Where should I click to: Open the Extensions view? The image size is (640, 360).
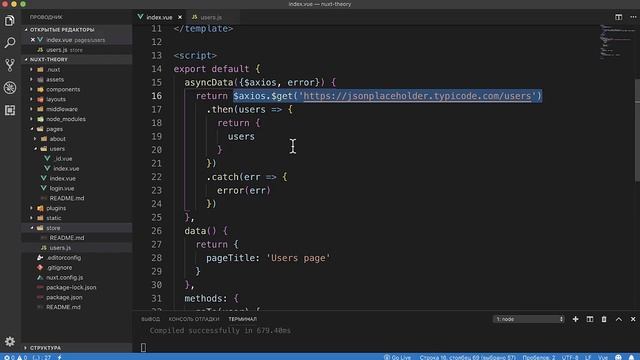point(10,110)
